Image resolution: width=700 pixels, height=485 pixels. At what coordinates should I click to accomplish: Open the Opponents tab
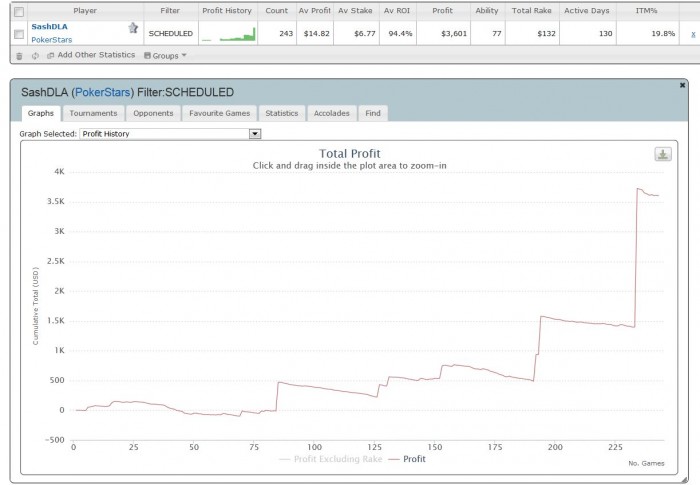(153, 113)
